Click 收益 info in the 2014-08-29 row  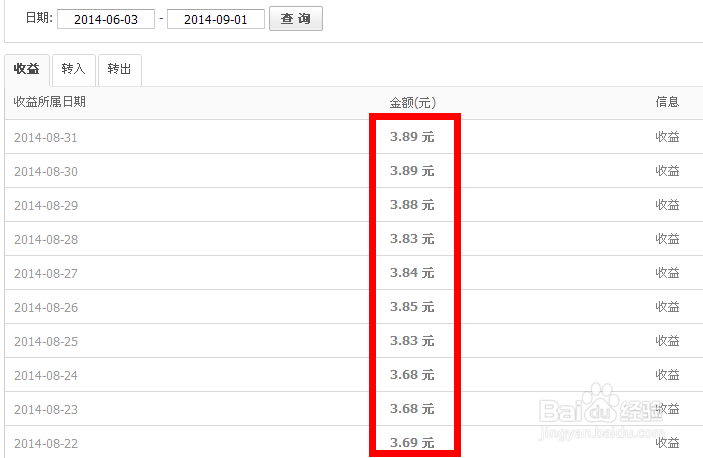[667, 205]
